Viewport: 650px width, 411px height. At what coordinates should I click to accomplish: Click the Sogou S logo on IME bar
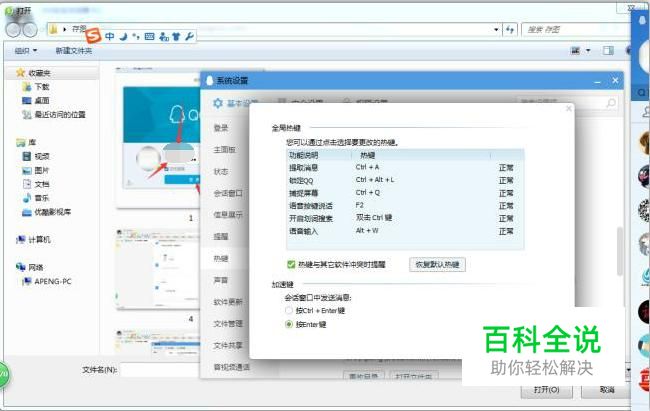point(93,36)
